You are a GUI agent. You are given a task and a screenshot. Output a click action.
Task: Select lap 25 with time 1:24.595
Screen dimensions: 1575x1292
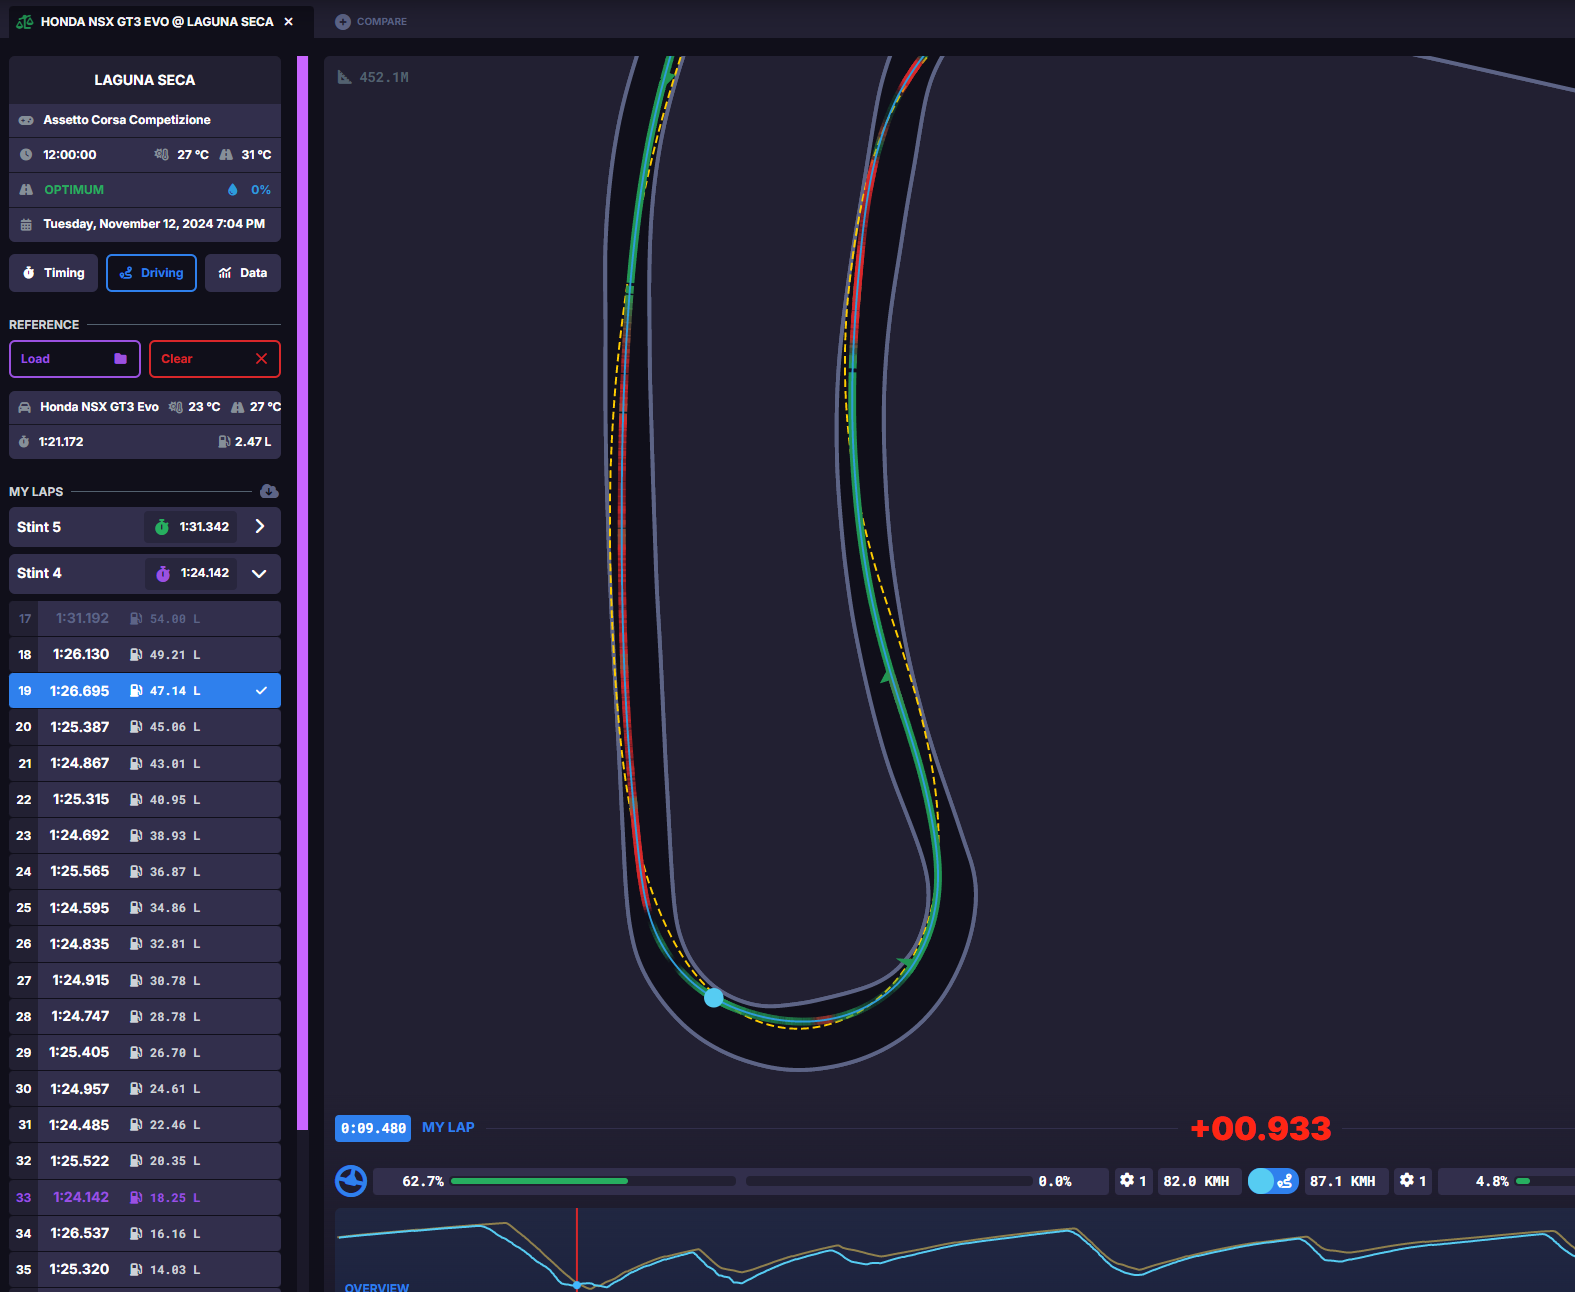145,908
